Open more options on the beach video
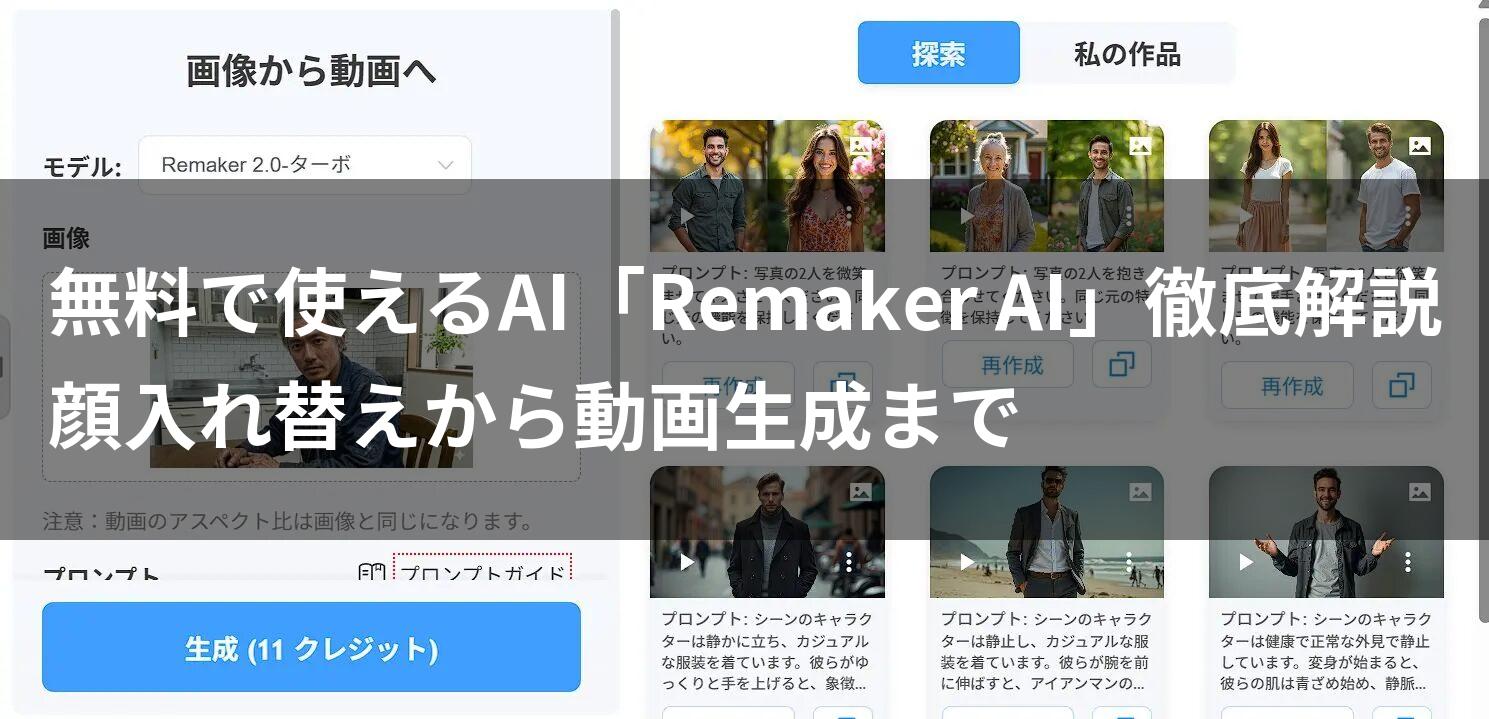The image size is (1489, 719). (1128, 562)
